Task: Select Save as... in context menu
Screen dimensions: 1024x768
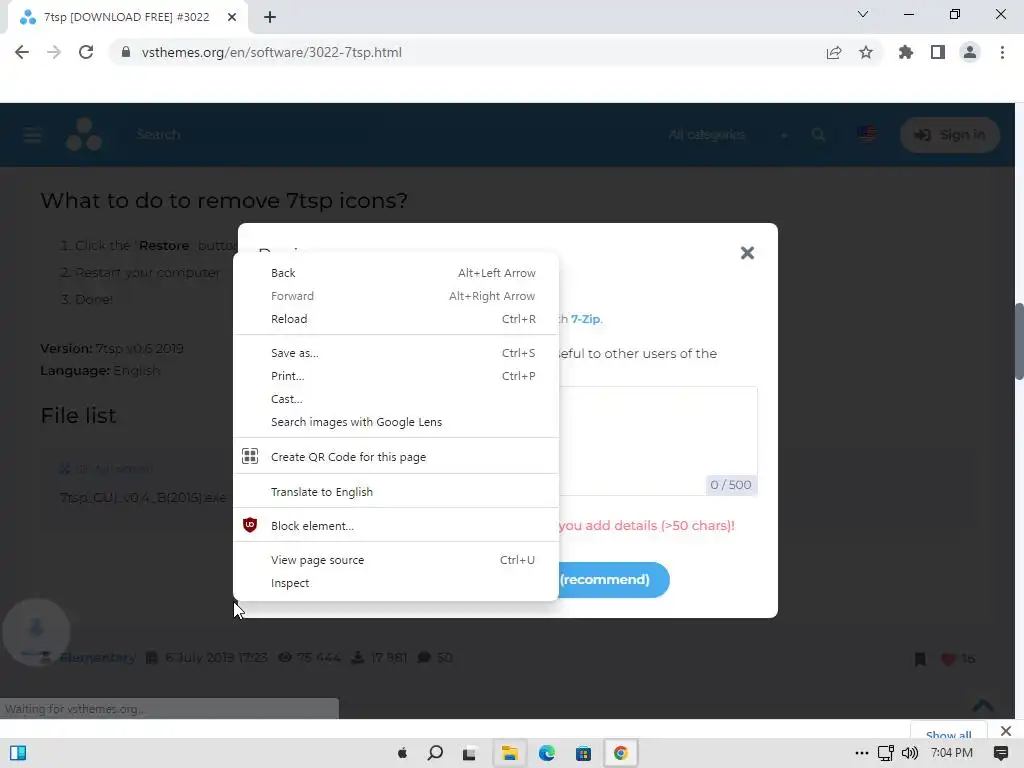Action: (x=396, y=353)
